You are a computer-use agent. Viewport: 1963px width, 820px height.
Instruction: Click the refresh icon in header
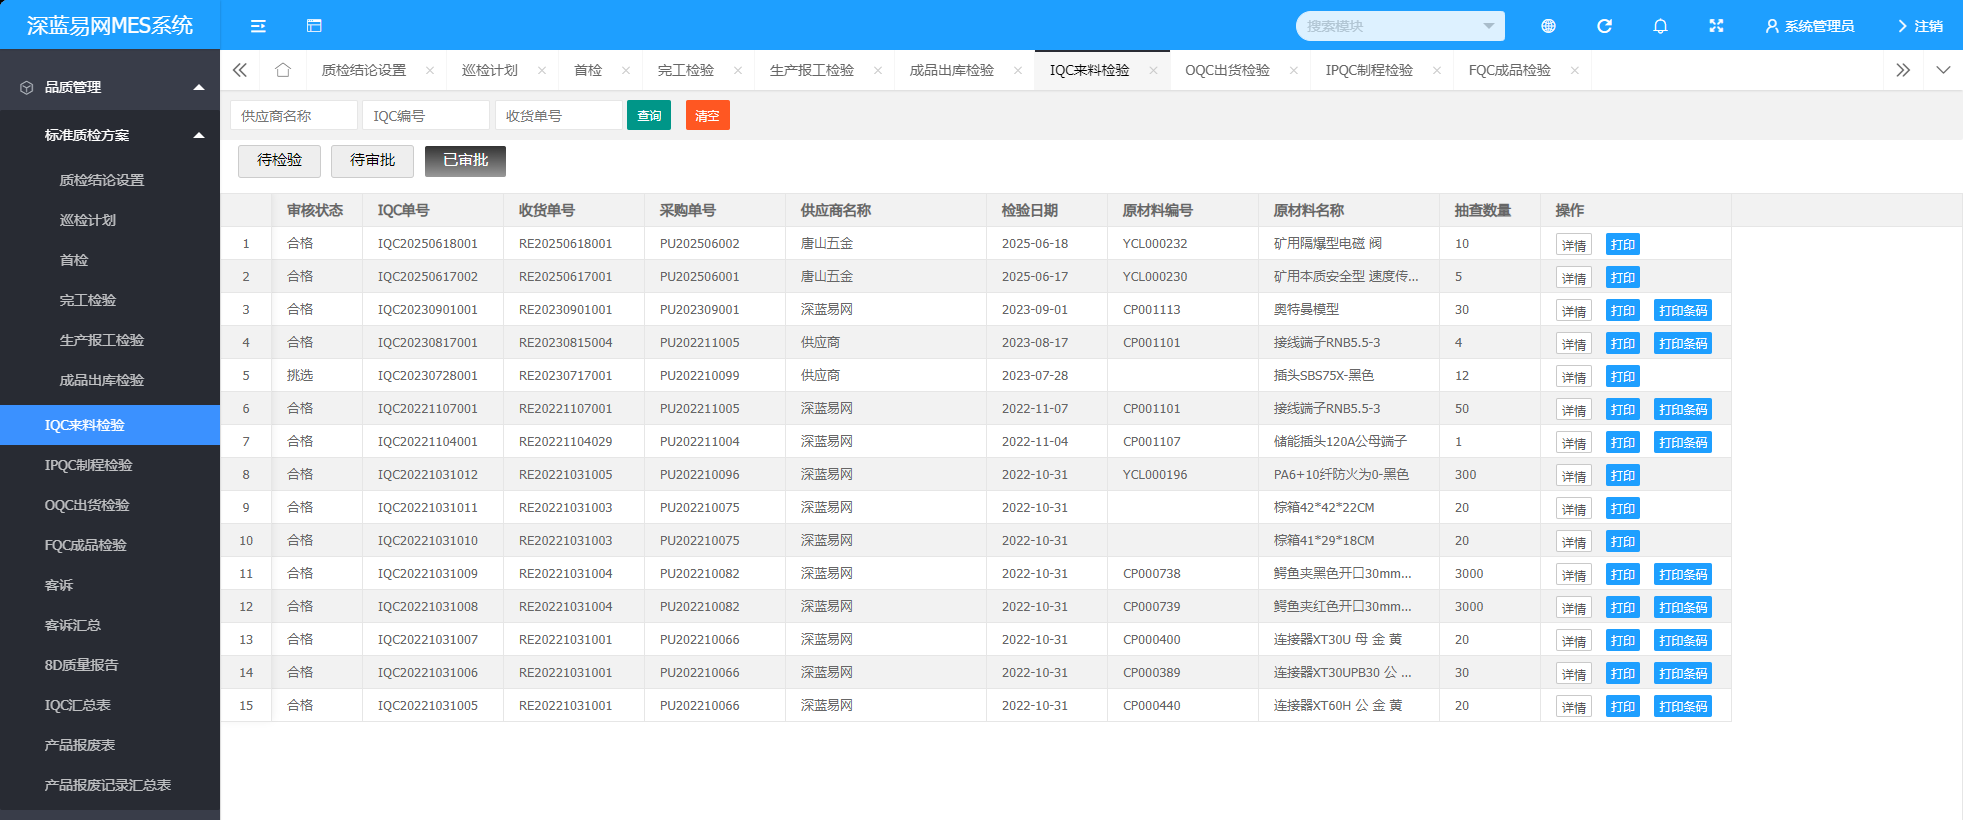pos(1604,26)
